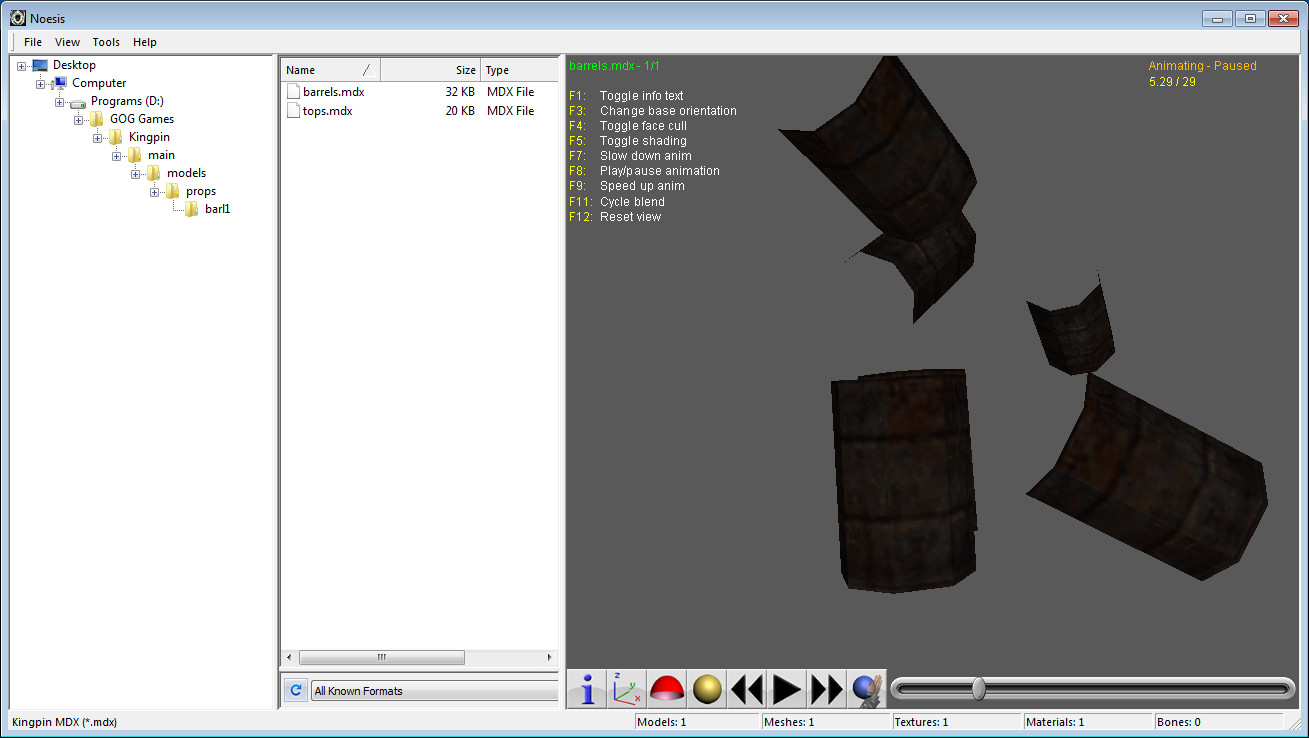Click the fast-forward animation button
Image resolution: width=1309 pixels, height=738 pixels.
pos(827,689)
